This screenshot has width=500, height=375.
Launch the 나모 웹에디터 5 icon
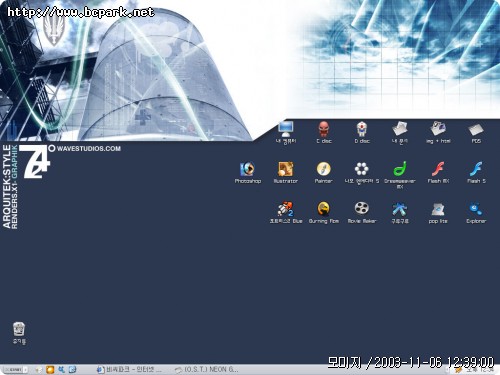[x=362, y=172]
